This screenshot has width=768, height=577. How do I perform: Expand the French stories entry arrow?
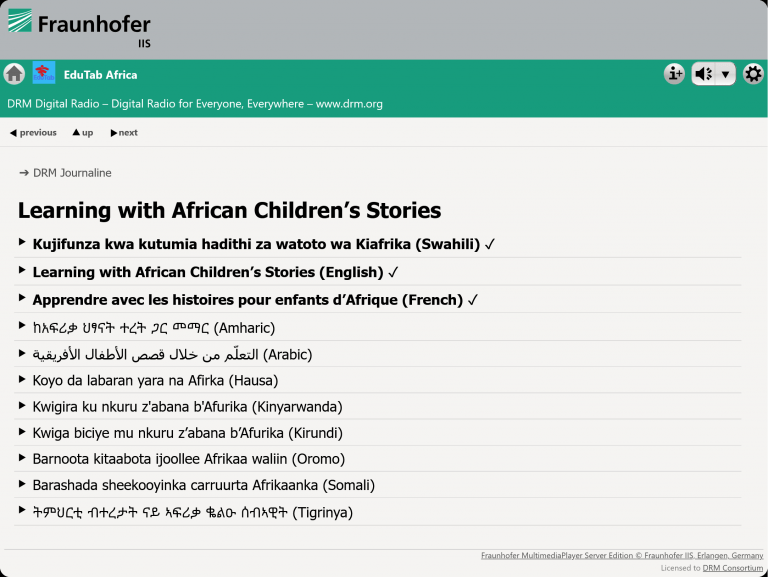22,299
